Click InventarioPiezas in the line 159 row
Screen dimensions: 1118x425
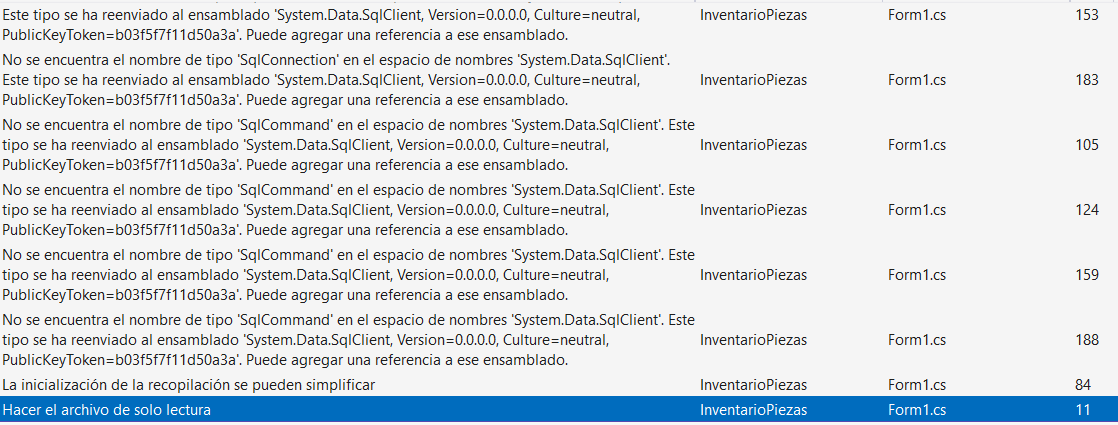(x=753, y=274)
